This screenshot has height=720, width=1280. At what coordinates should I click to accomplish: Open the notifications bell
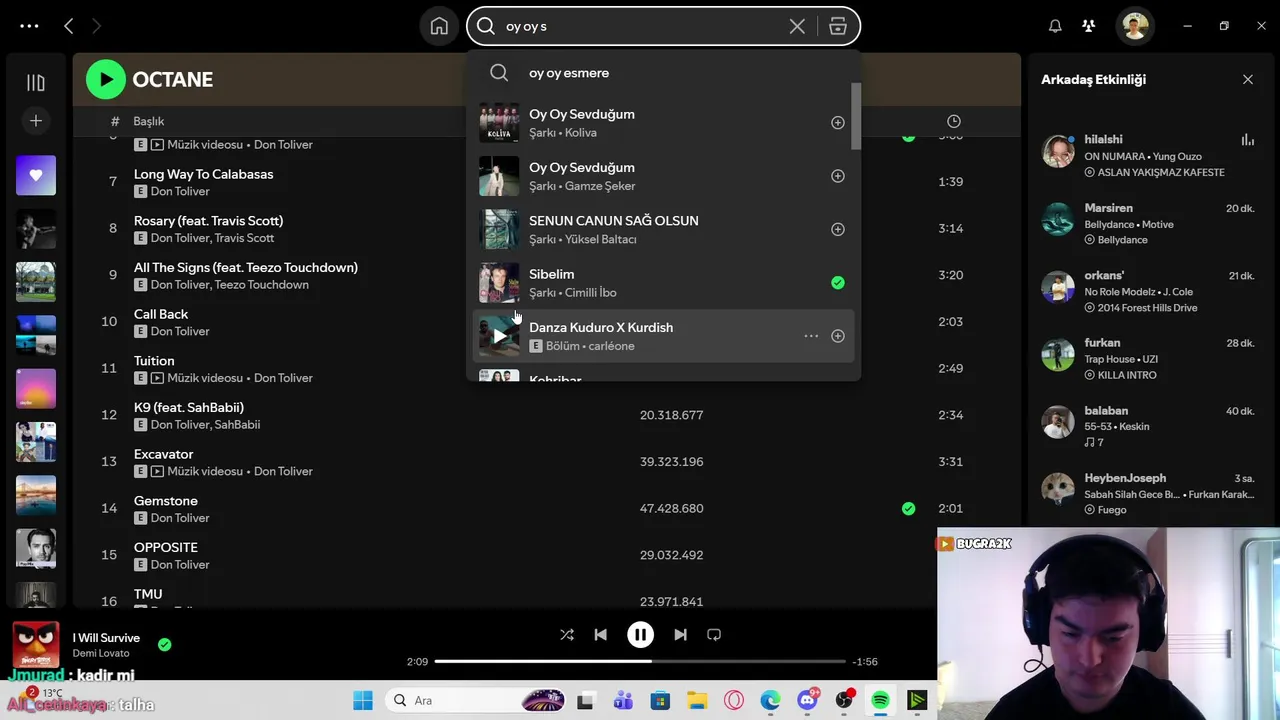click(1055, 27)
